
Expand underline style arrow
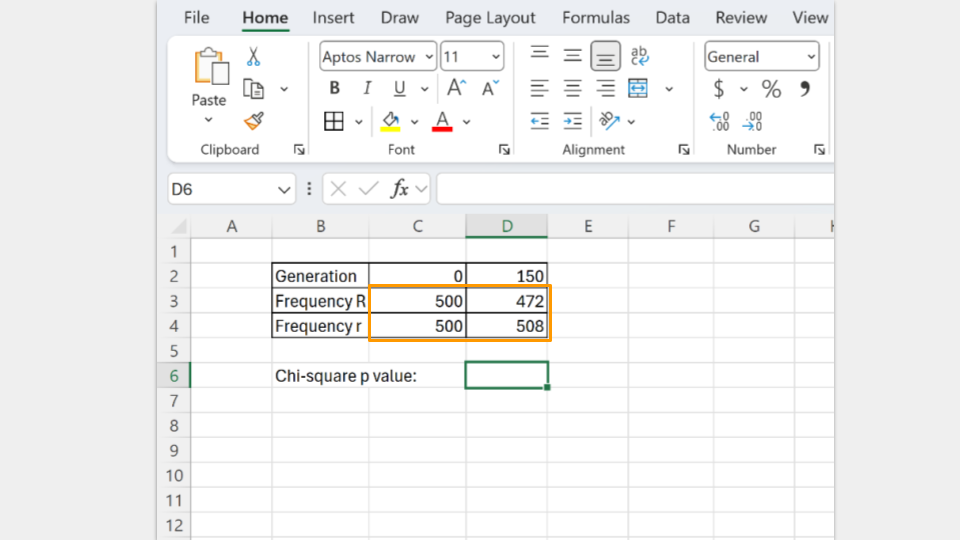click(x=425, y=89)
